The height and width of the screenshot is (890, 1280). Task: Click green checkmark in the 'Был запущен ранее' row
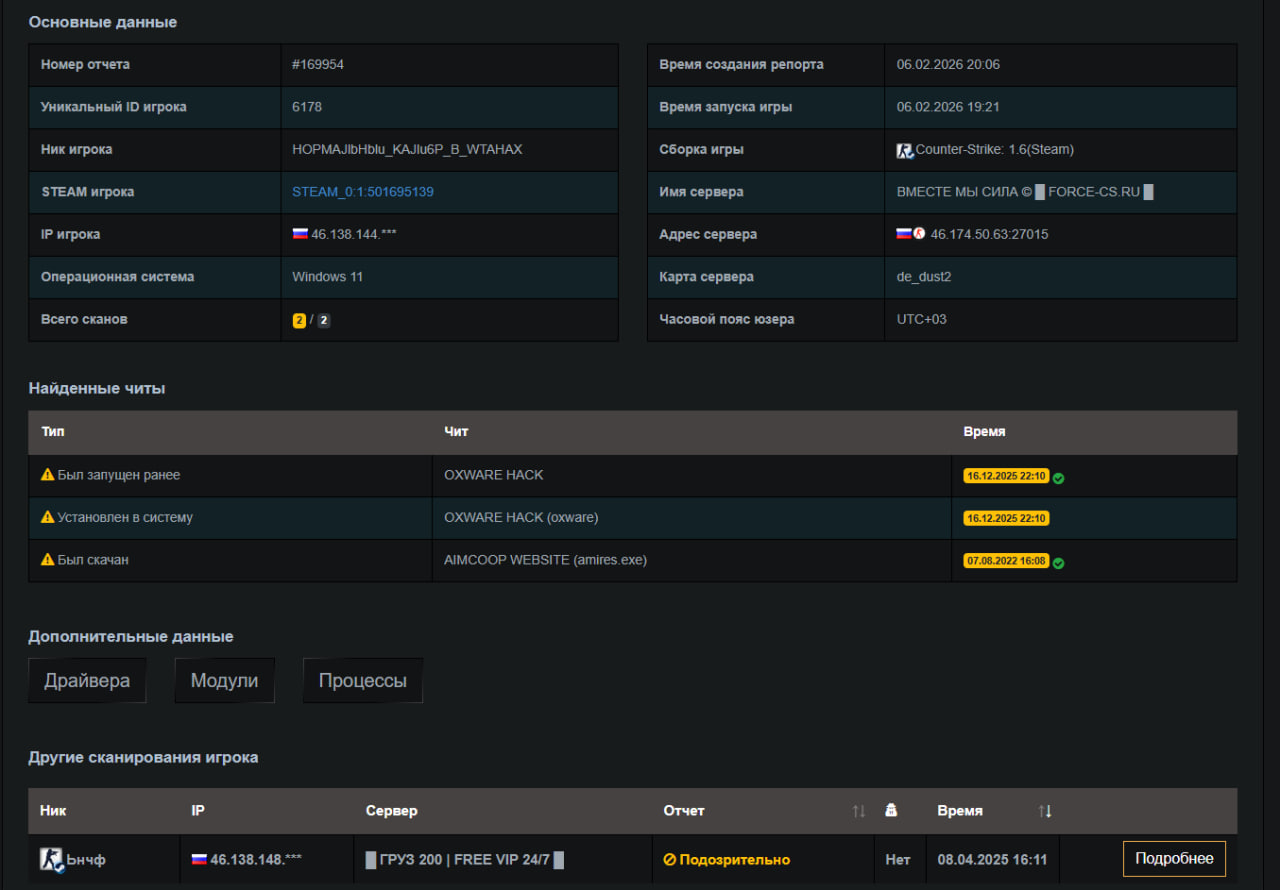tap(1058, 478)
